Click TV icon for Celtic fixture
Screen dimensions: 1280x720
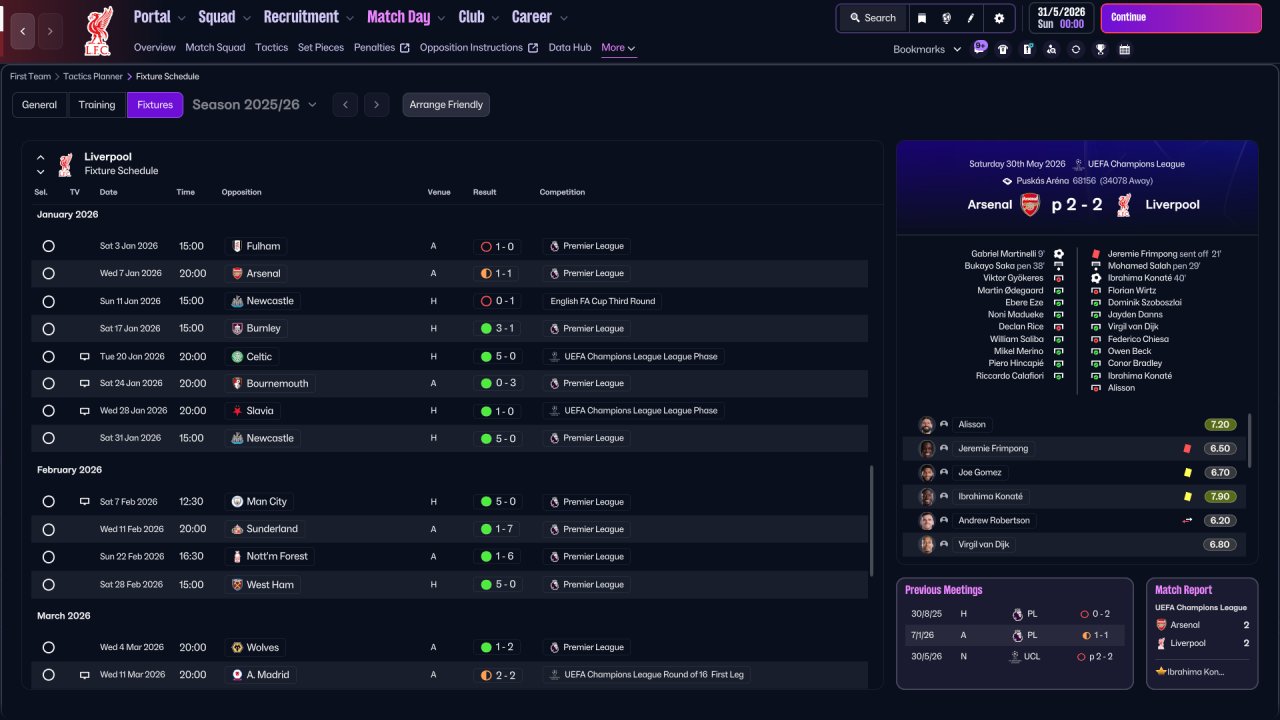[85, 357]
